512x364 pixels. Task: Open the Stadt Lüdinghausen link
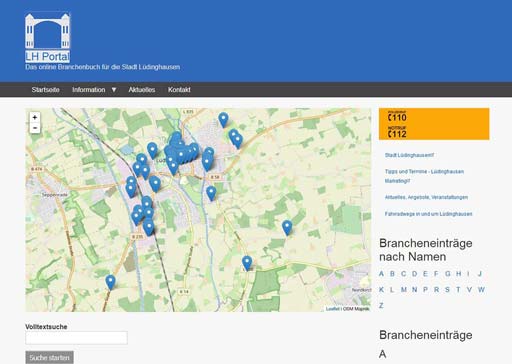click(409, 155)
